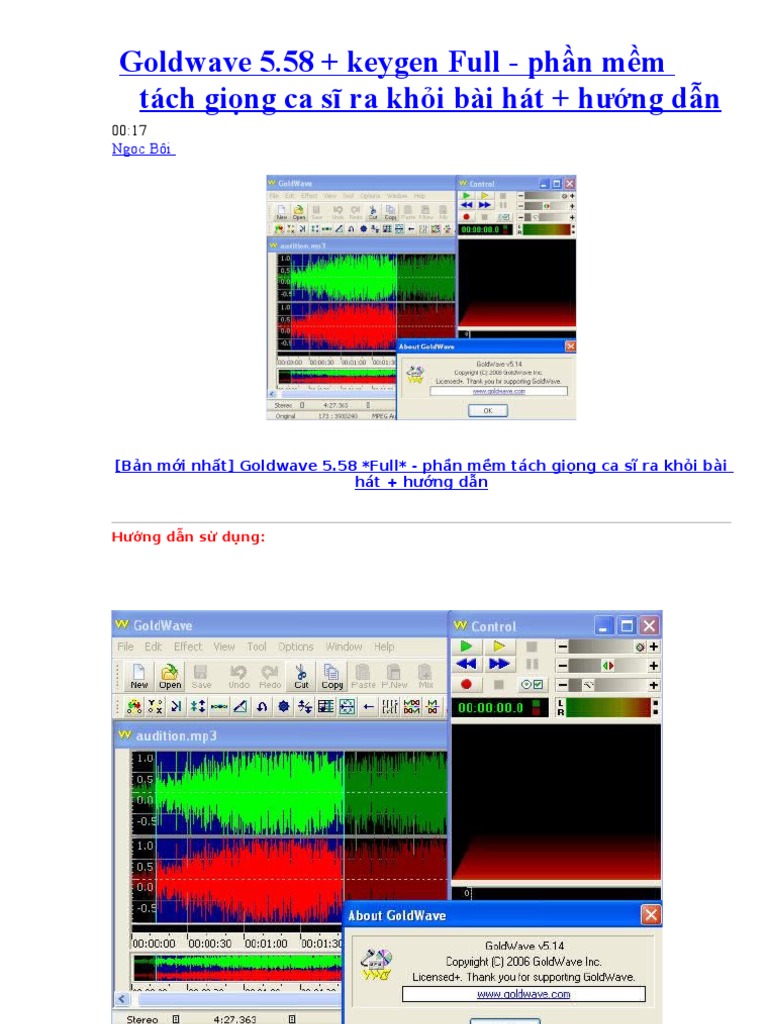The image size is (768, 1024).
Task: Click the balance slider with green-red marker
Action: pos(607,665)
